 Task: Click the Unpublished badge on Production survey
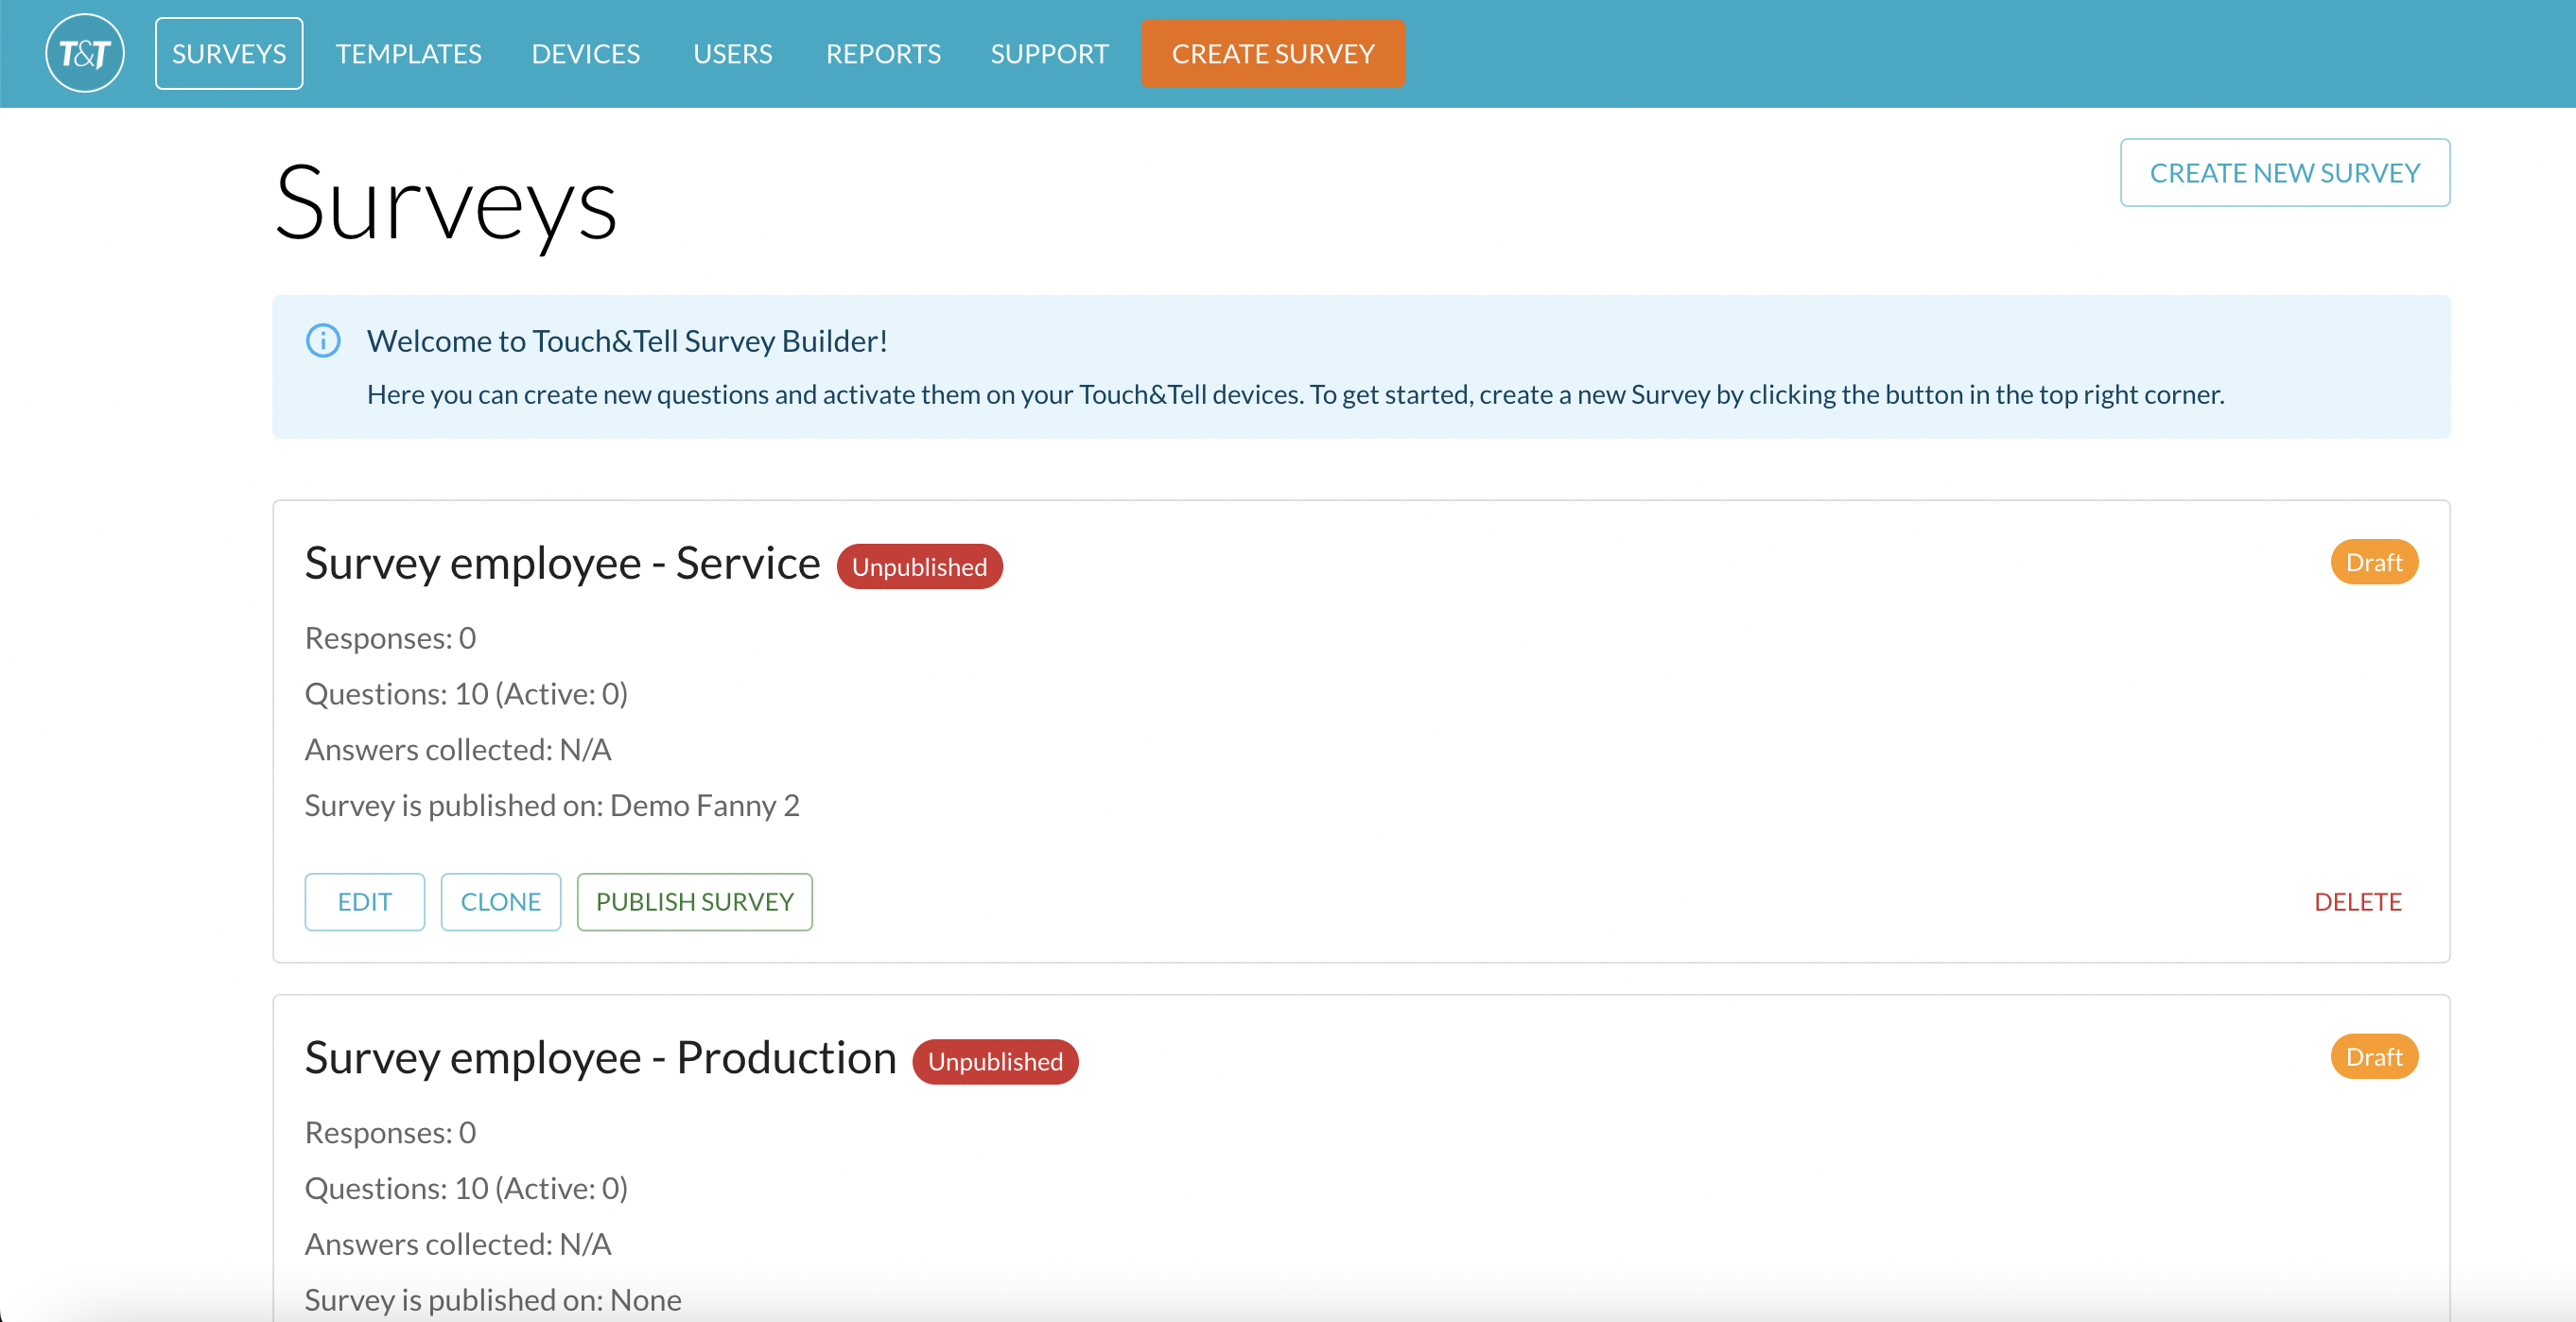[x=994, y=1061]
